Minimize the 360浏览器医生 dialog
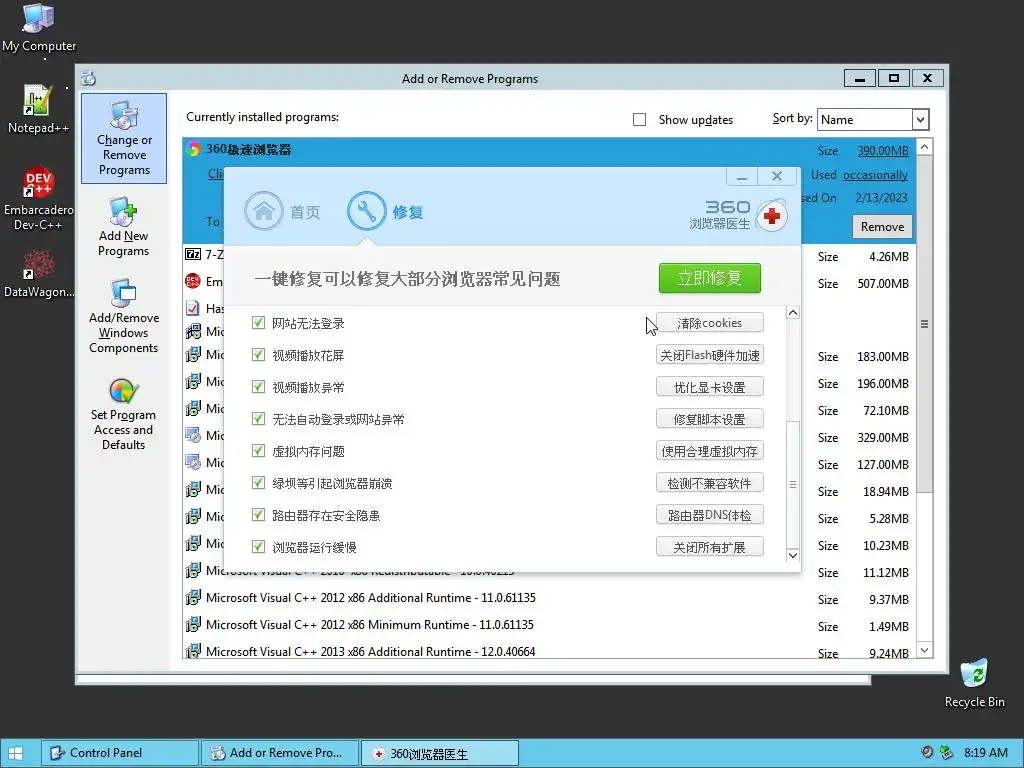 (x=742, y=176)
